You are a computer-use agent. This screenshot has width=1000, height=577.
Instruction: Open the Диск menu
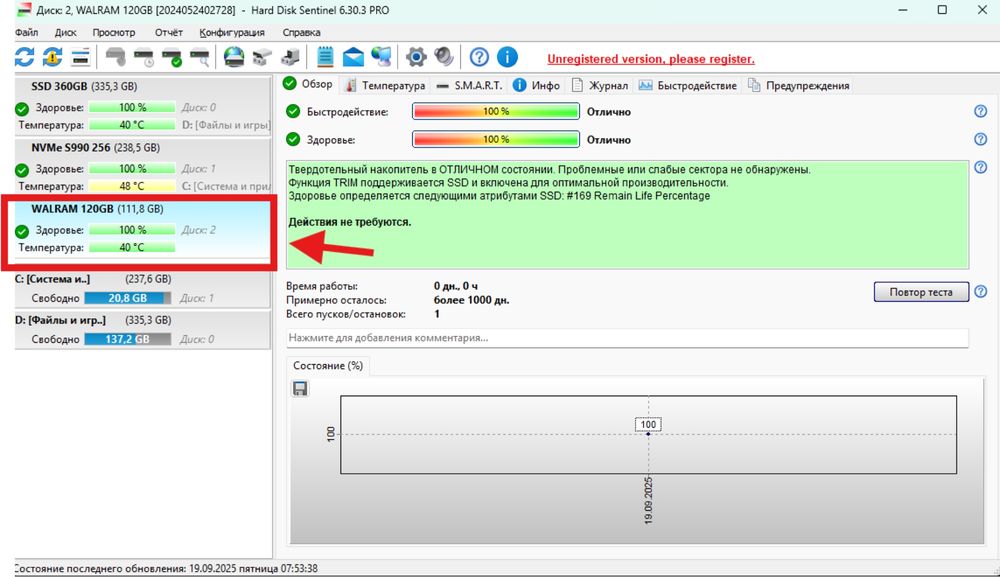coord(65,32)
